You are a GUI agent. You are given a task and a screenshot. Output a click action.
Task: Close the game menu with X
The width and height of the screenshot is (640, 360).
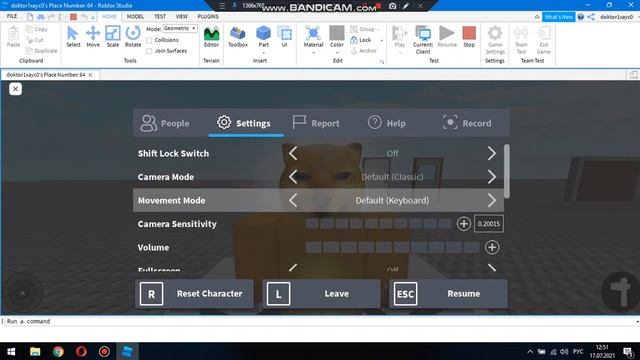click(x=15, y=89)
